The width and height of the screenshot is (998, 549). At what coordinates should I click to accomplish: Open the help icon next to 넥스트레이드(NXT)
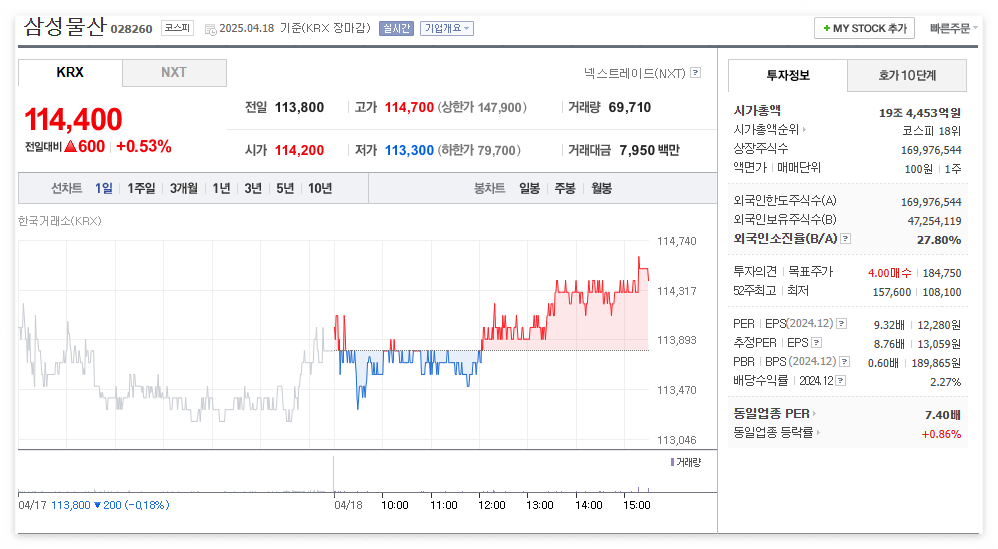point(696,73)
